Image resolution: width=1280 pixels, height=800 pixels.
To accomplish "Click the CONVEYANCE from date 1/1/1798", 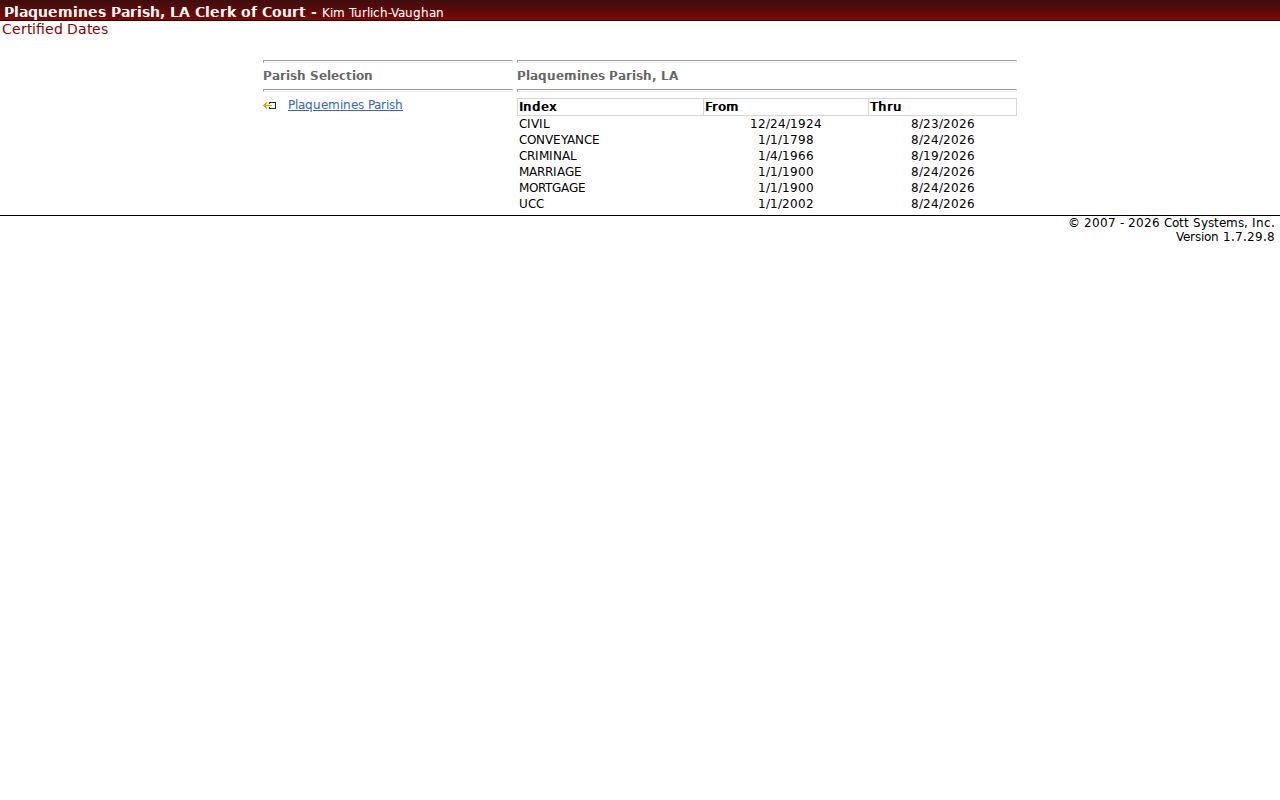I will pos(786,140).
